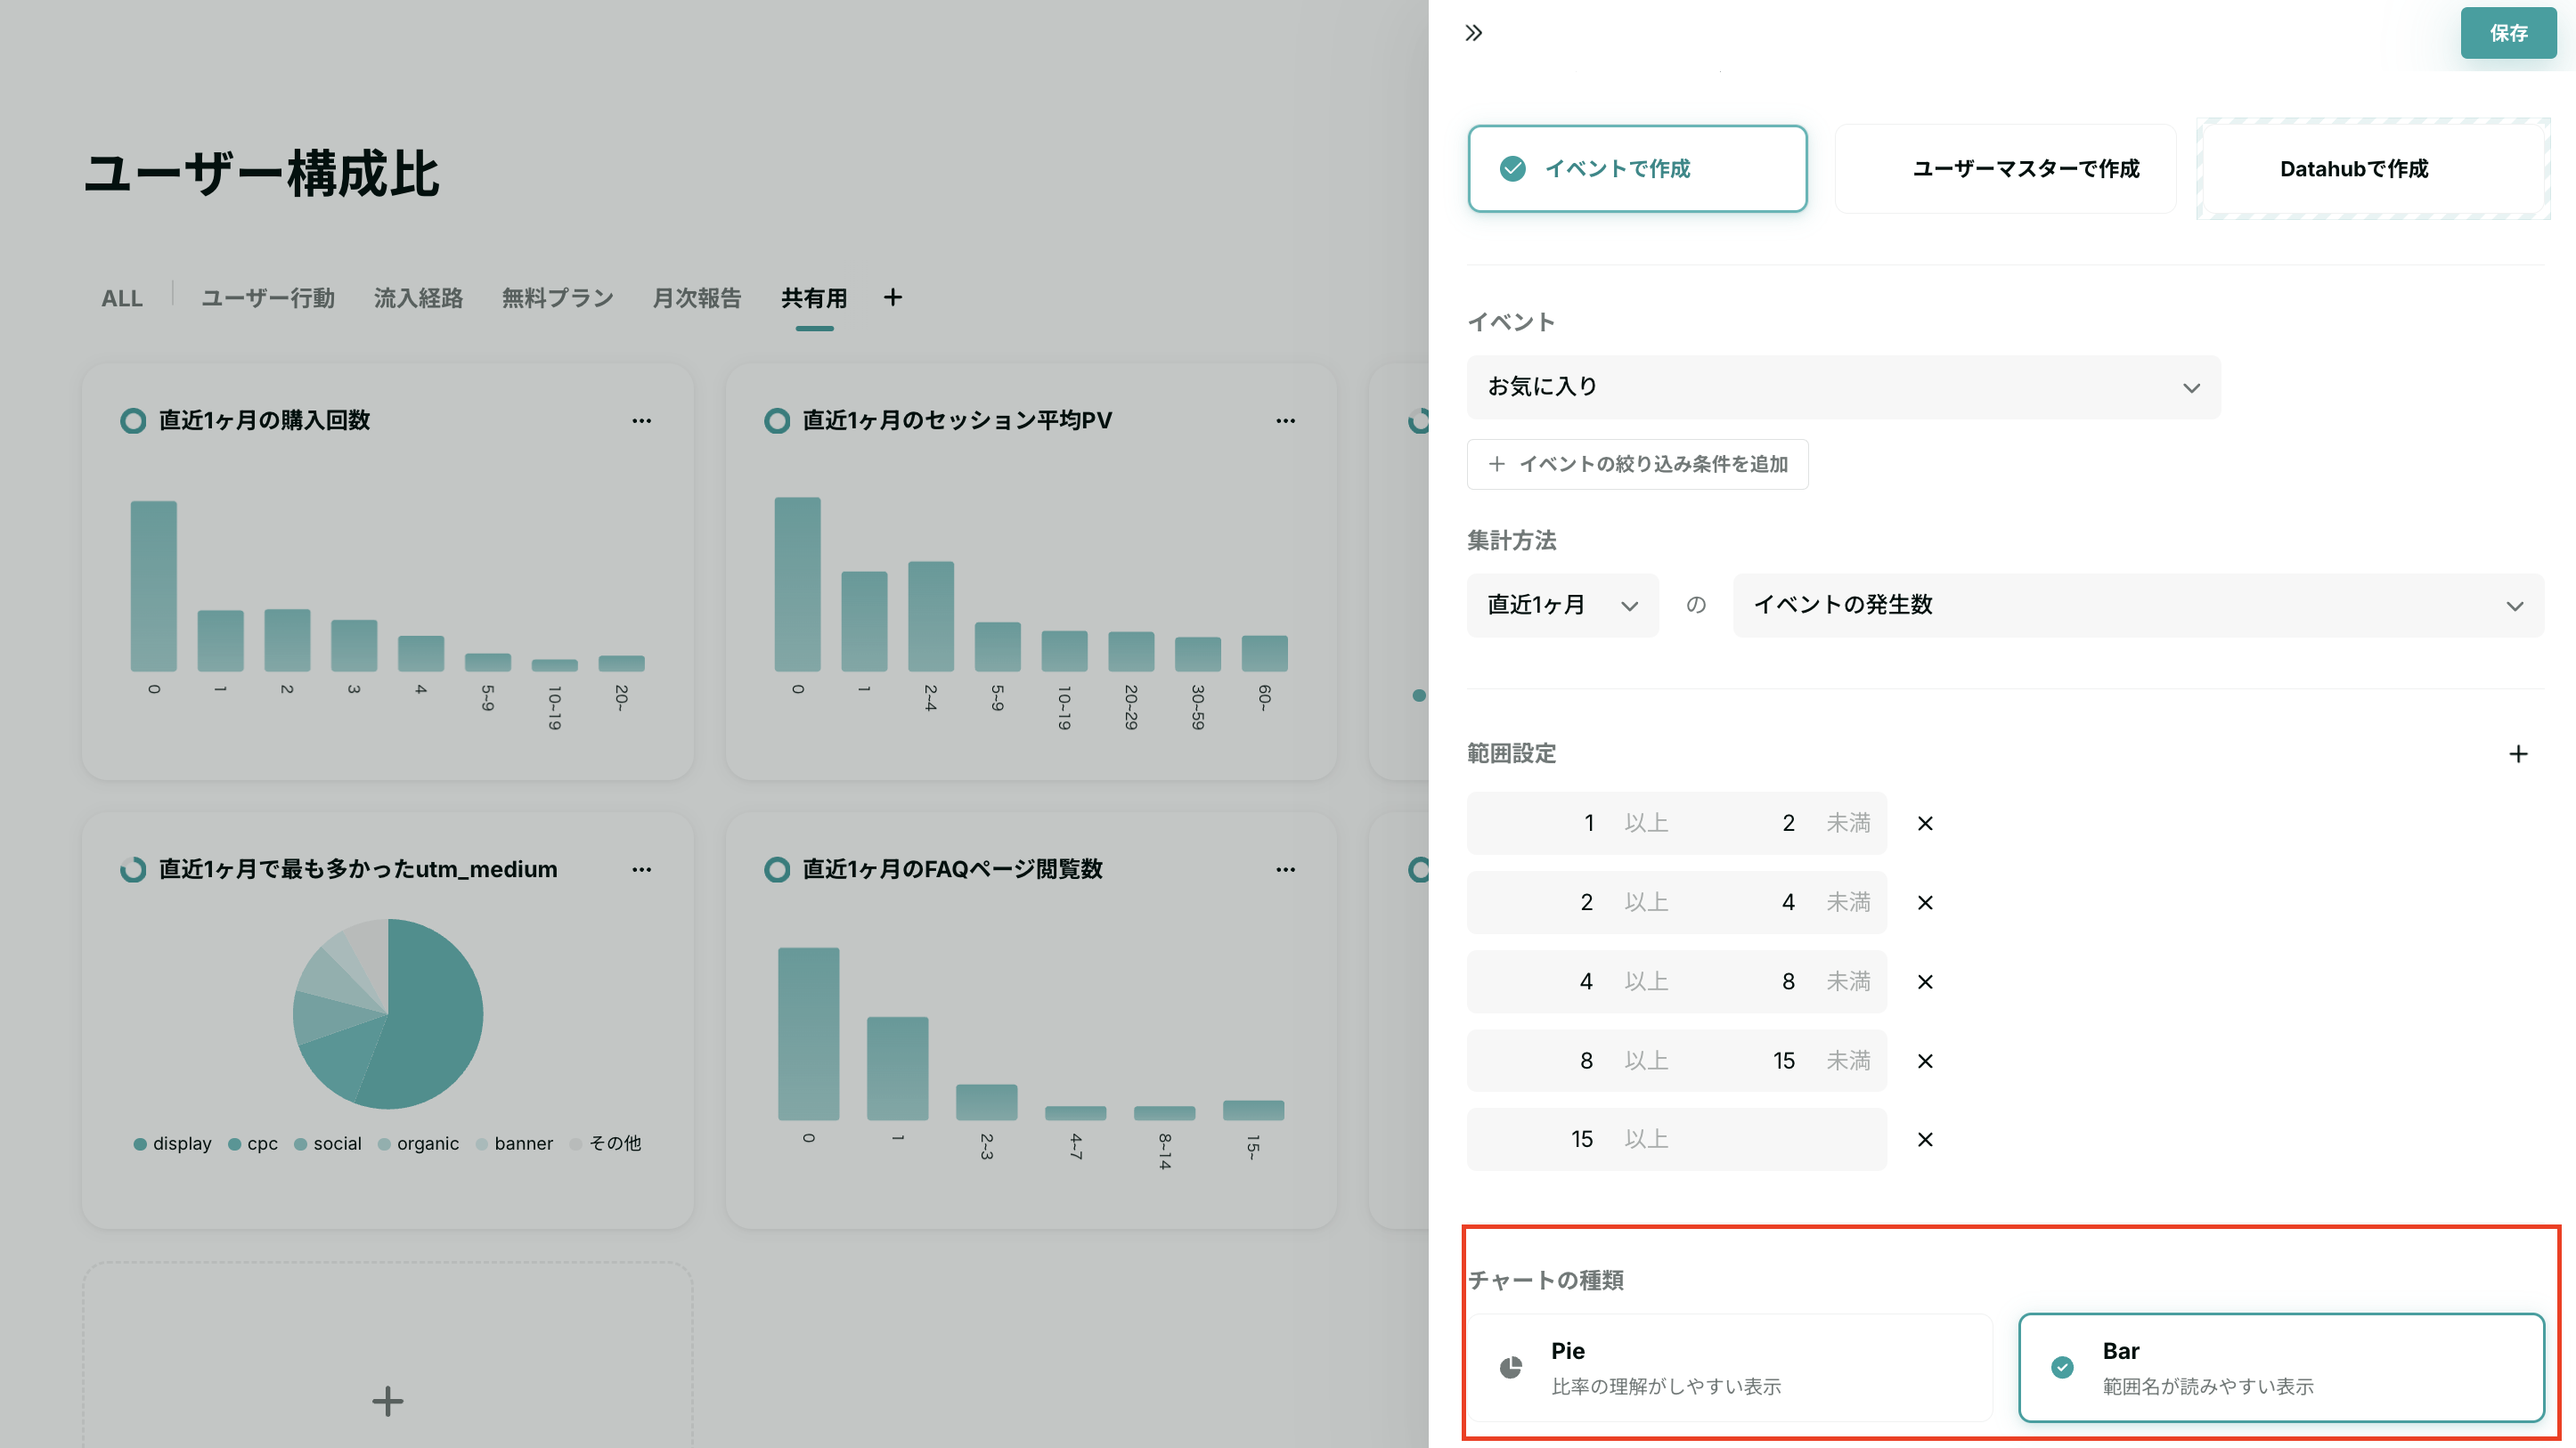The width and height of the screenshot is (2576, 1448).
Task: Add イベントの絞り込み条件を追加 filter condition
Action: click(1637, 464)
